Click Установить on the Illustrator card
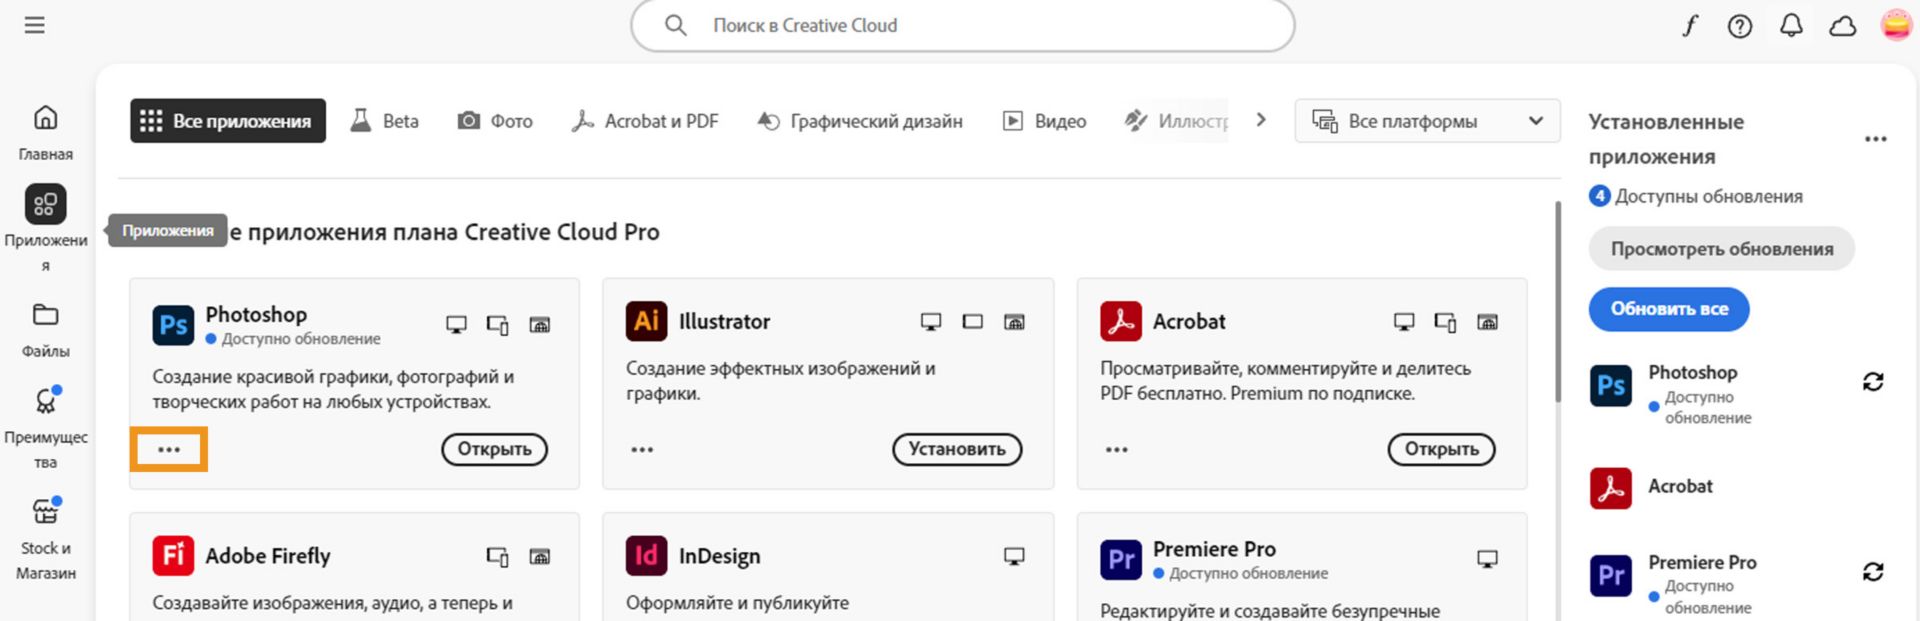The width and height of the screenshot is (1920, 621). click(x=957, y=449)
